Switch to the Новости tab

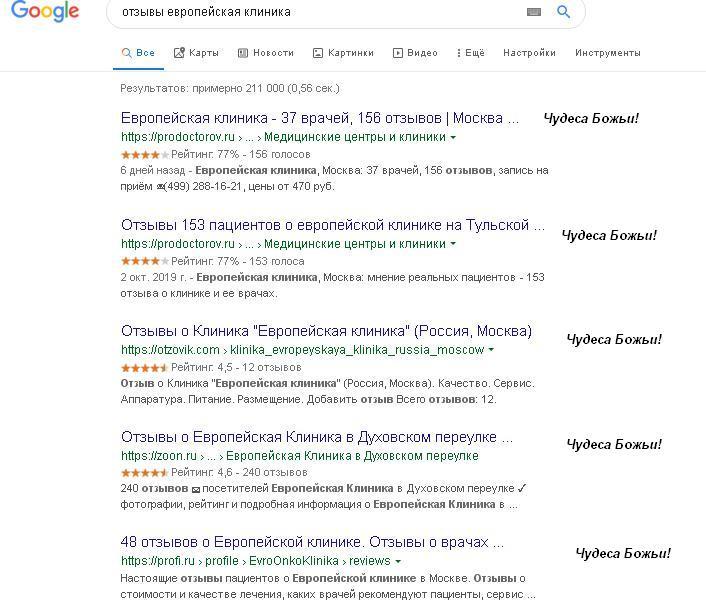click(266, 53)
